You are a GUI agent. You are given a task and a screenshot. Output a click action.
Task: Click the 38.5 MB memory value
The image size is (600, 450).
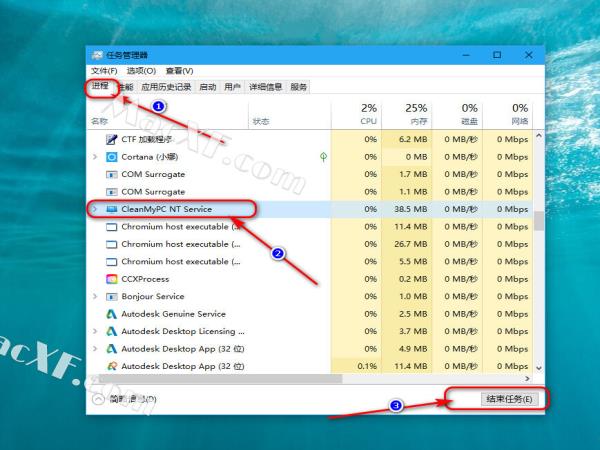[411, 209]
